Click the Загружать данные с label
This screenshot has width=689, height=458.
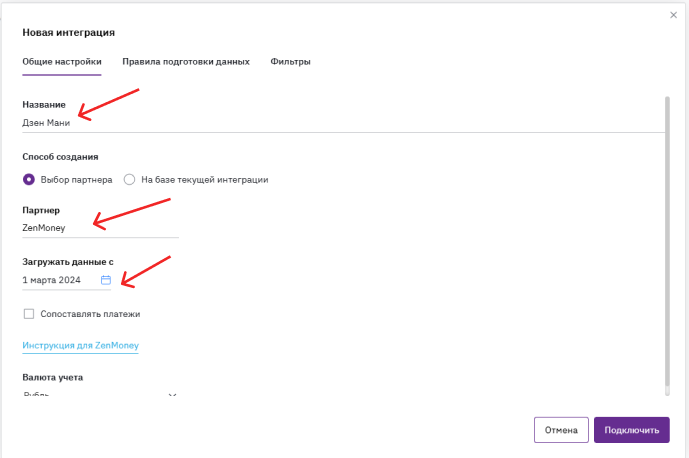point(68,262)
